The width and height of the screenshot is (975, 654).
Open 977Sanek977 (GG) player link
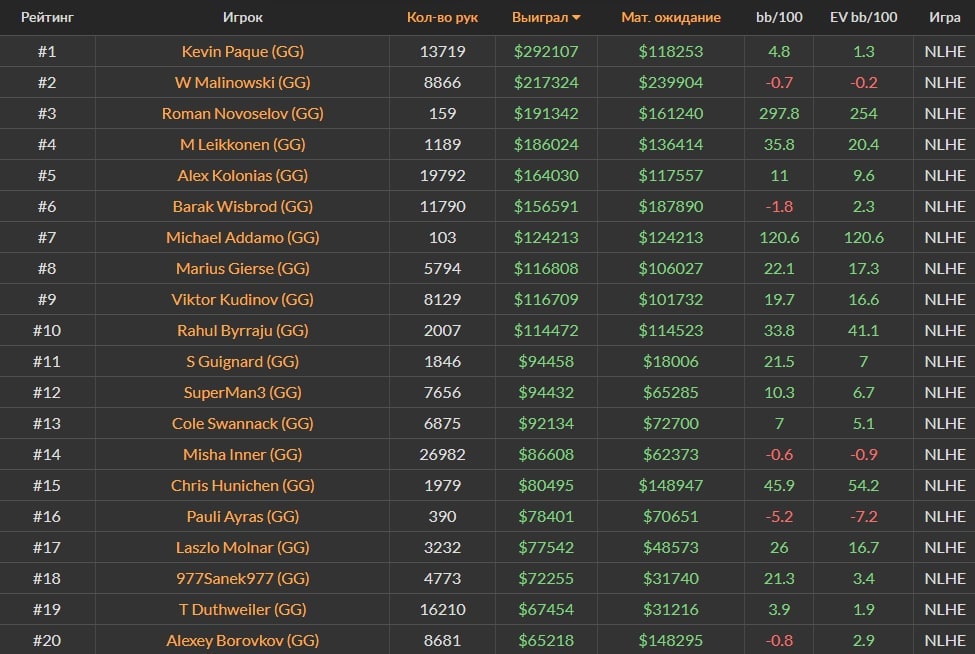tap(243, 578)
